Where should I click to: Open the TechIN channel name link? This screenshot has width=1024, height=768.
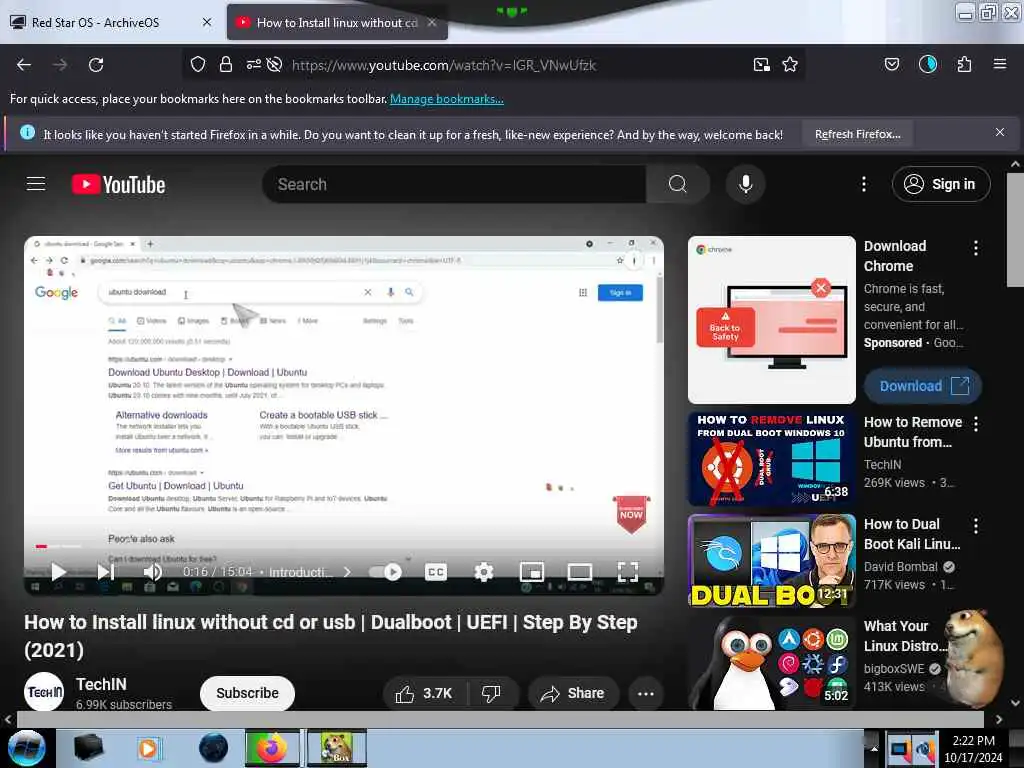pyautogui.click(x=101, y=684)
